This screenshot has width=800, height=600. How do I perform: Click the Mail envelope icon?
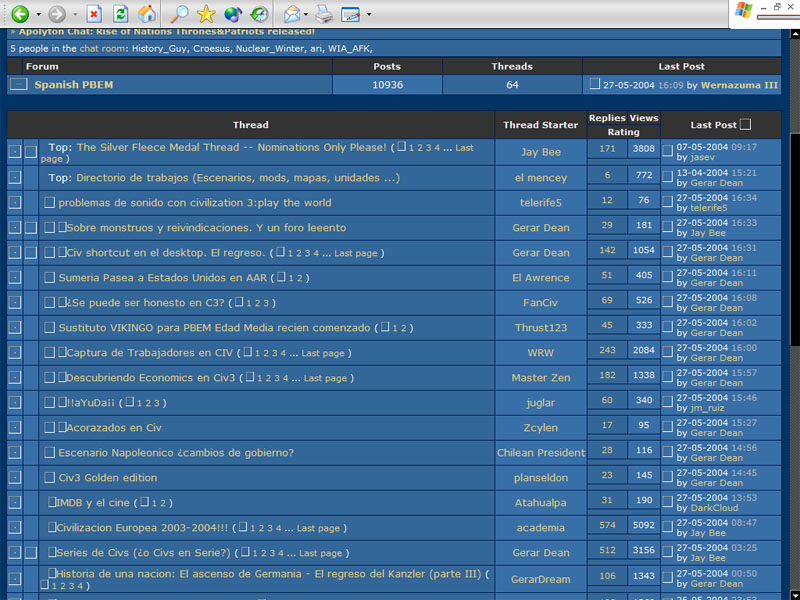pyautogui.click(x=292, y=14)
